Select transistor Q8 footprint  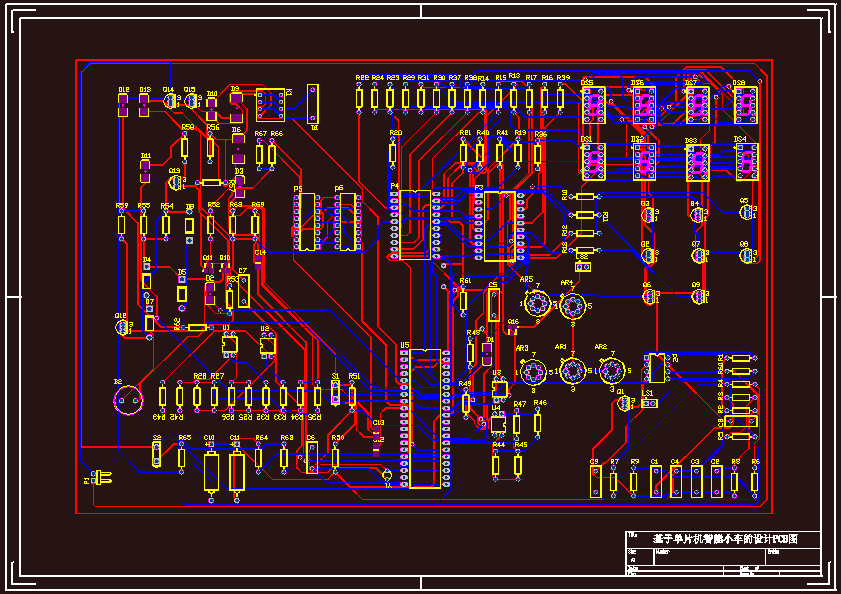(747, 255)
